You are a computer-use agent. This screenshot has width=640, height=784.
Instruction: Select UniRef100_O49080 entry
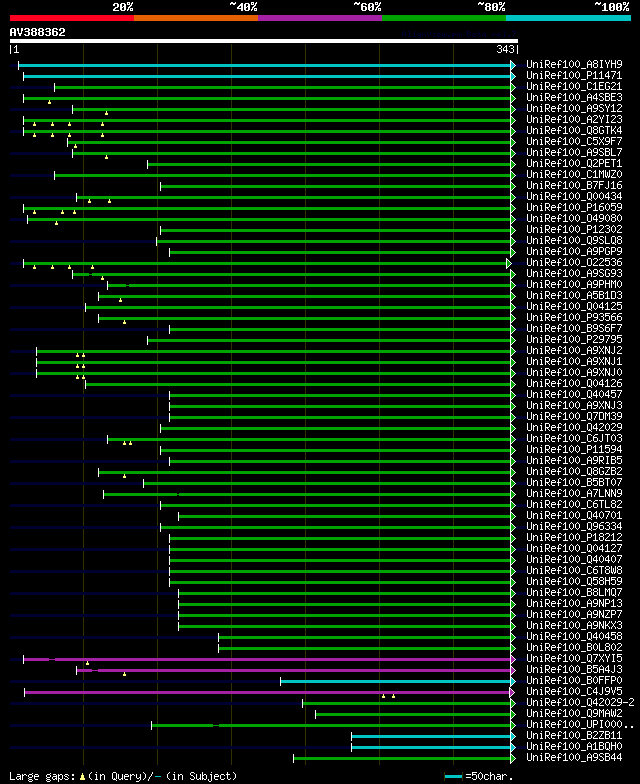(574, 218)
